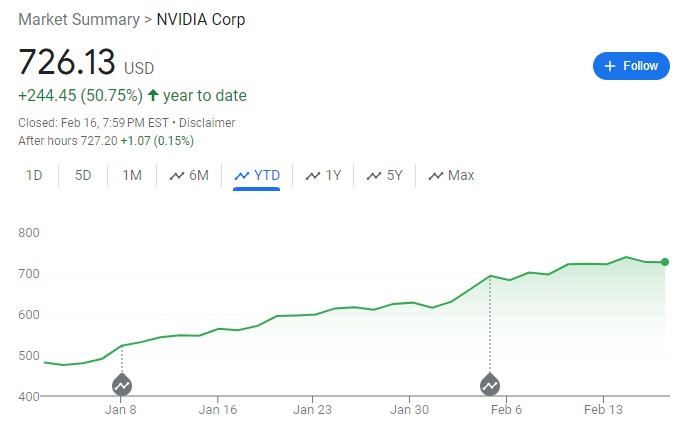Click the Feb 6 chart event marker
The width and height of the screenshot is (694, 431).
coord(490,384)
